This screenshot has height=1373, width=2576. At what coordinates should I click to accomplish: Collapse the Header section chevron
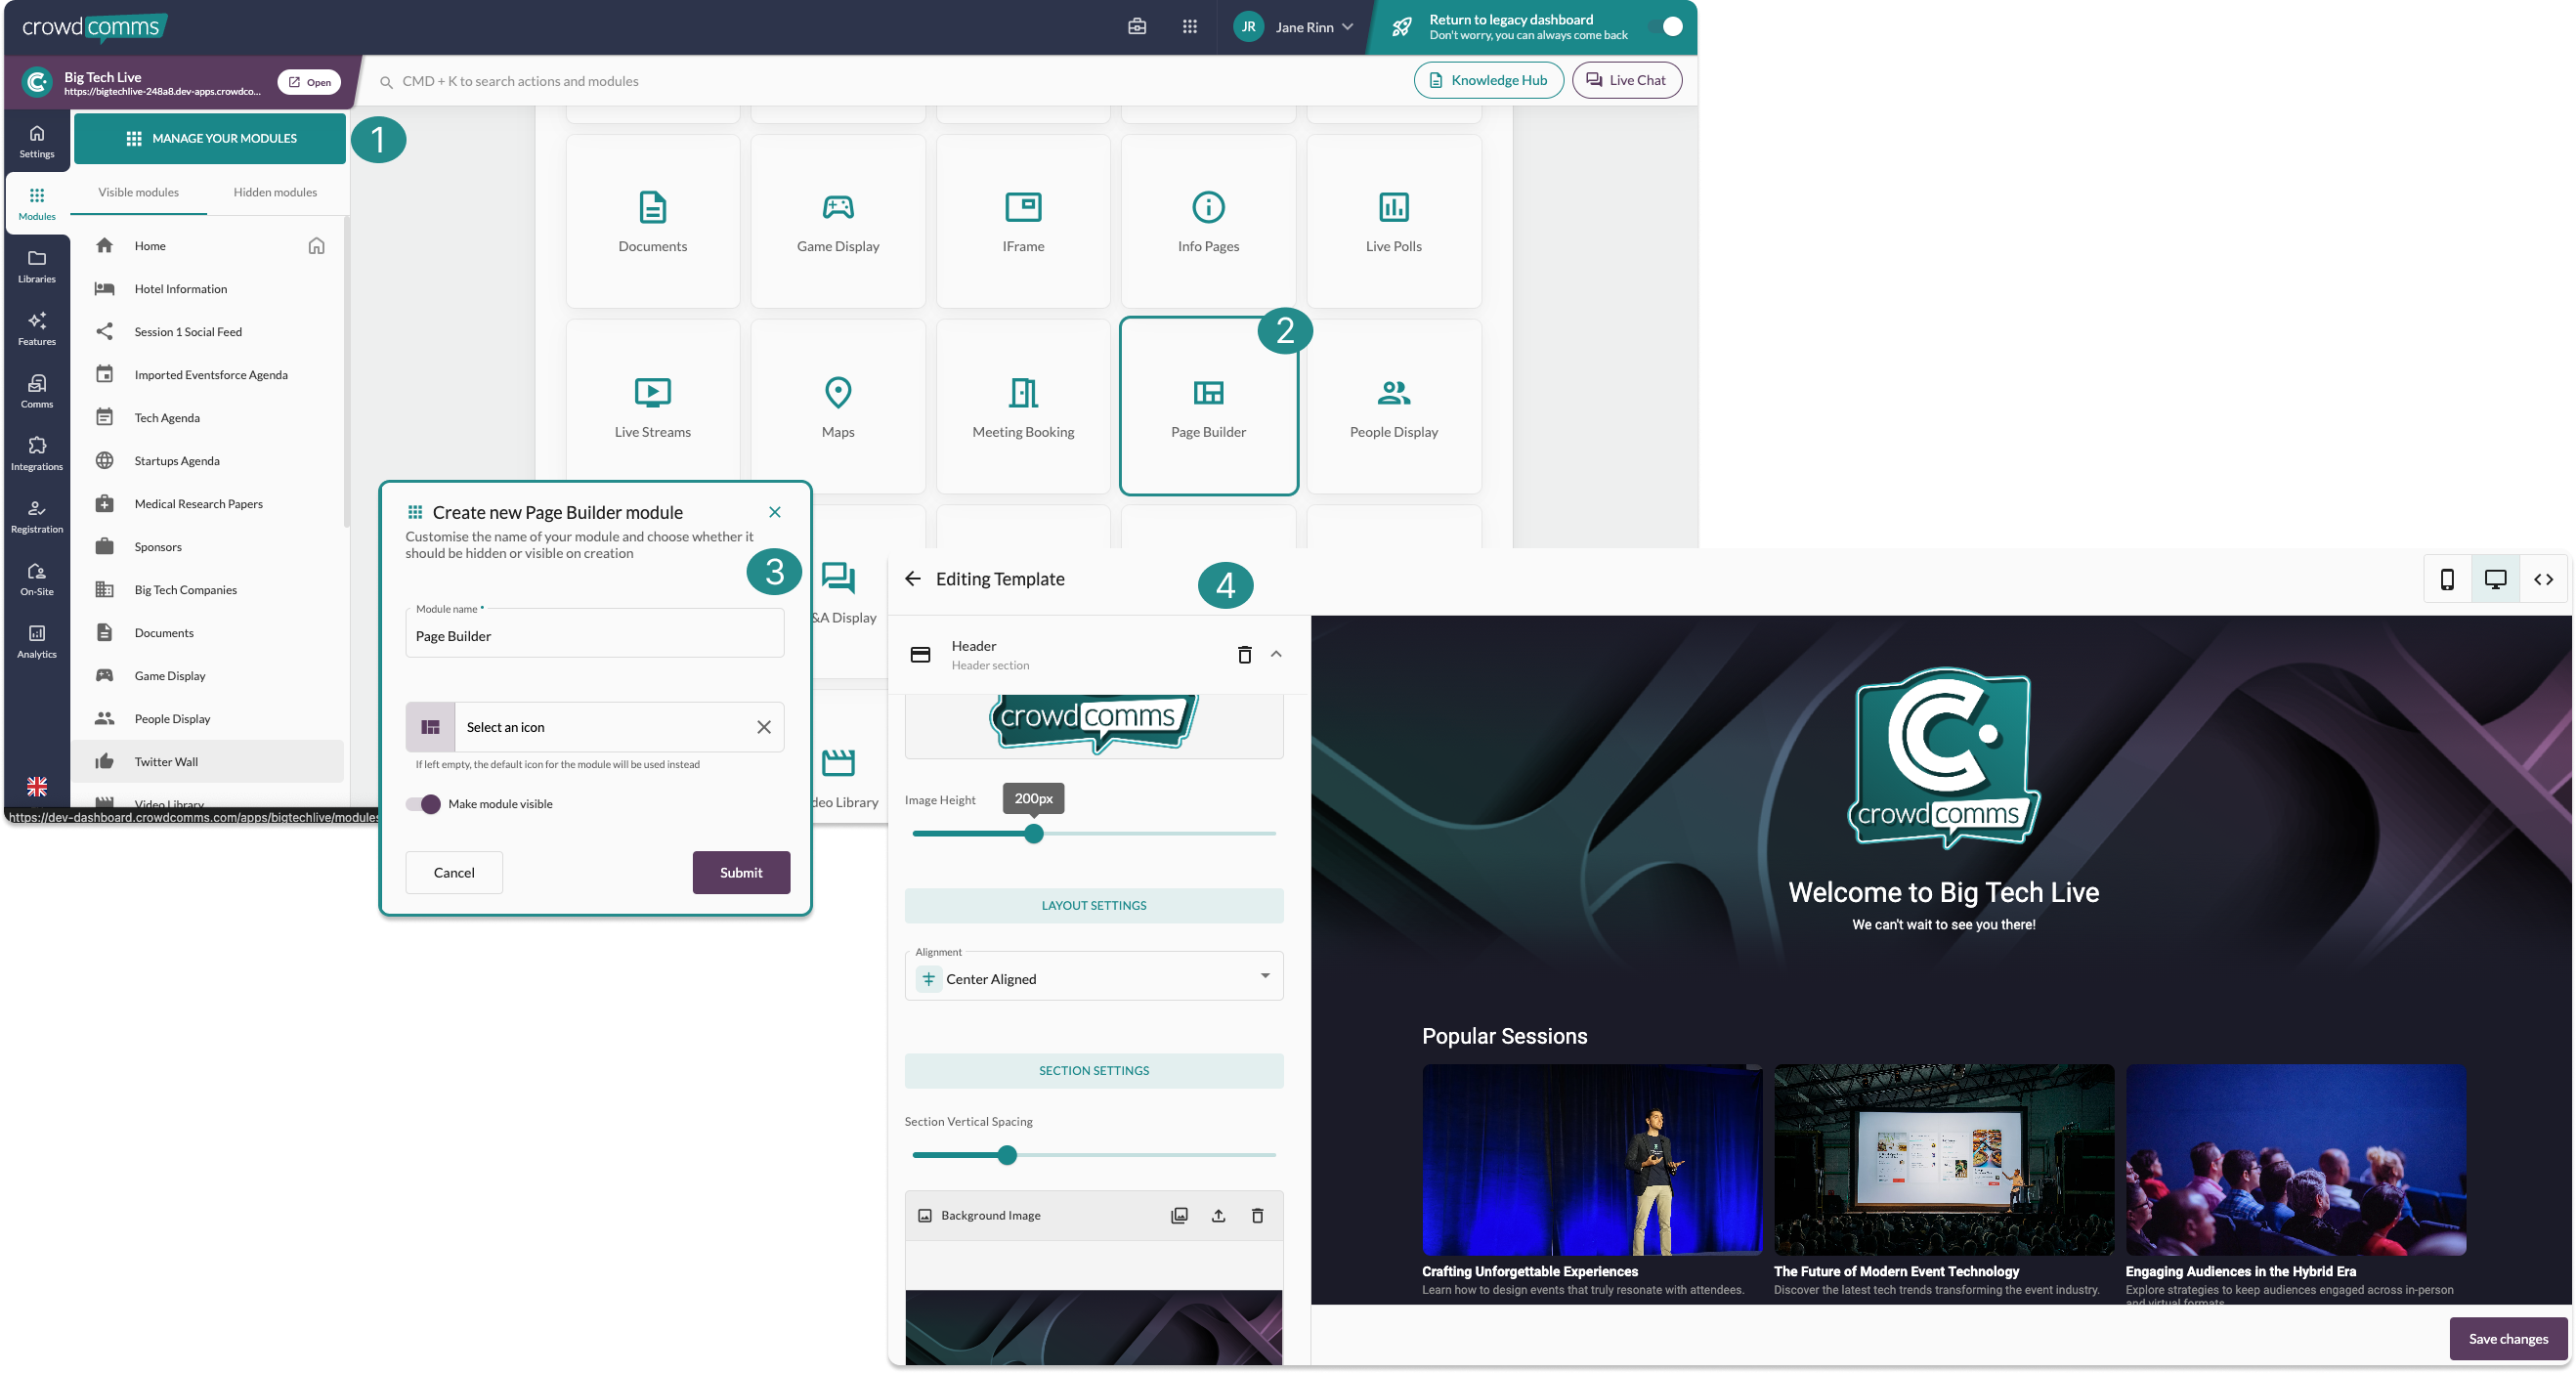pyautogui.click(x=1276, y=654)
